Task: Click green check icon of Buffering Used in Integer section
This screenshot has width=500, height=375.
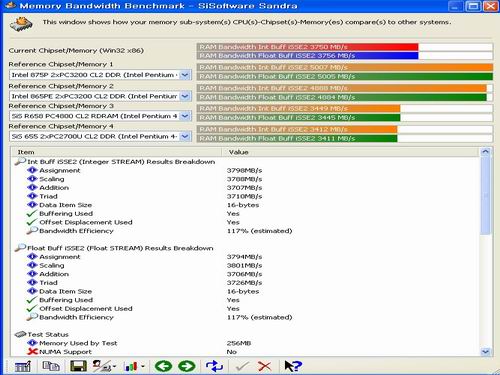Action: 32,214
